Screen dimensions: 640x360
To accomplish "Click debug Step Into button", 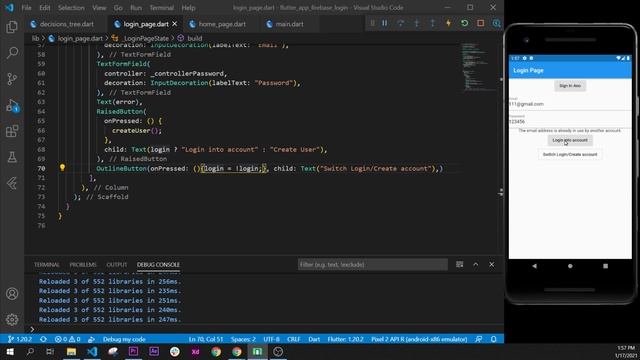I will [x=416, y=23].
